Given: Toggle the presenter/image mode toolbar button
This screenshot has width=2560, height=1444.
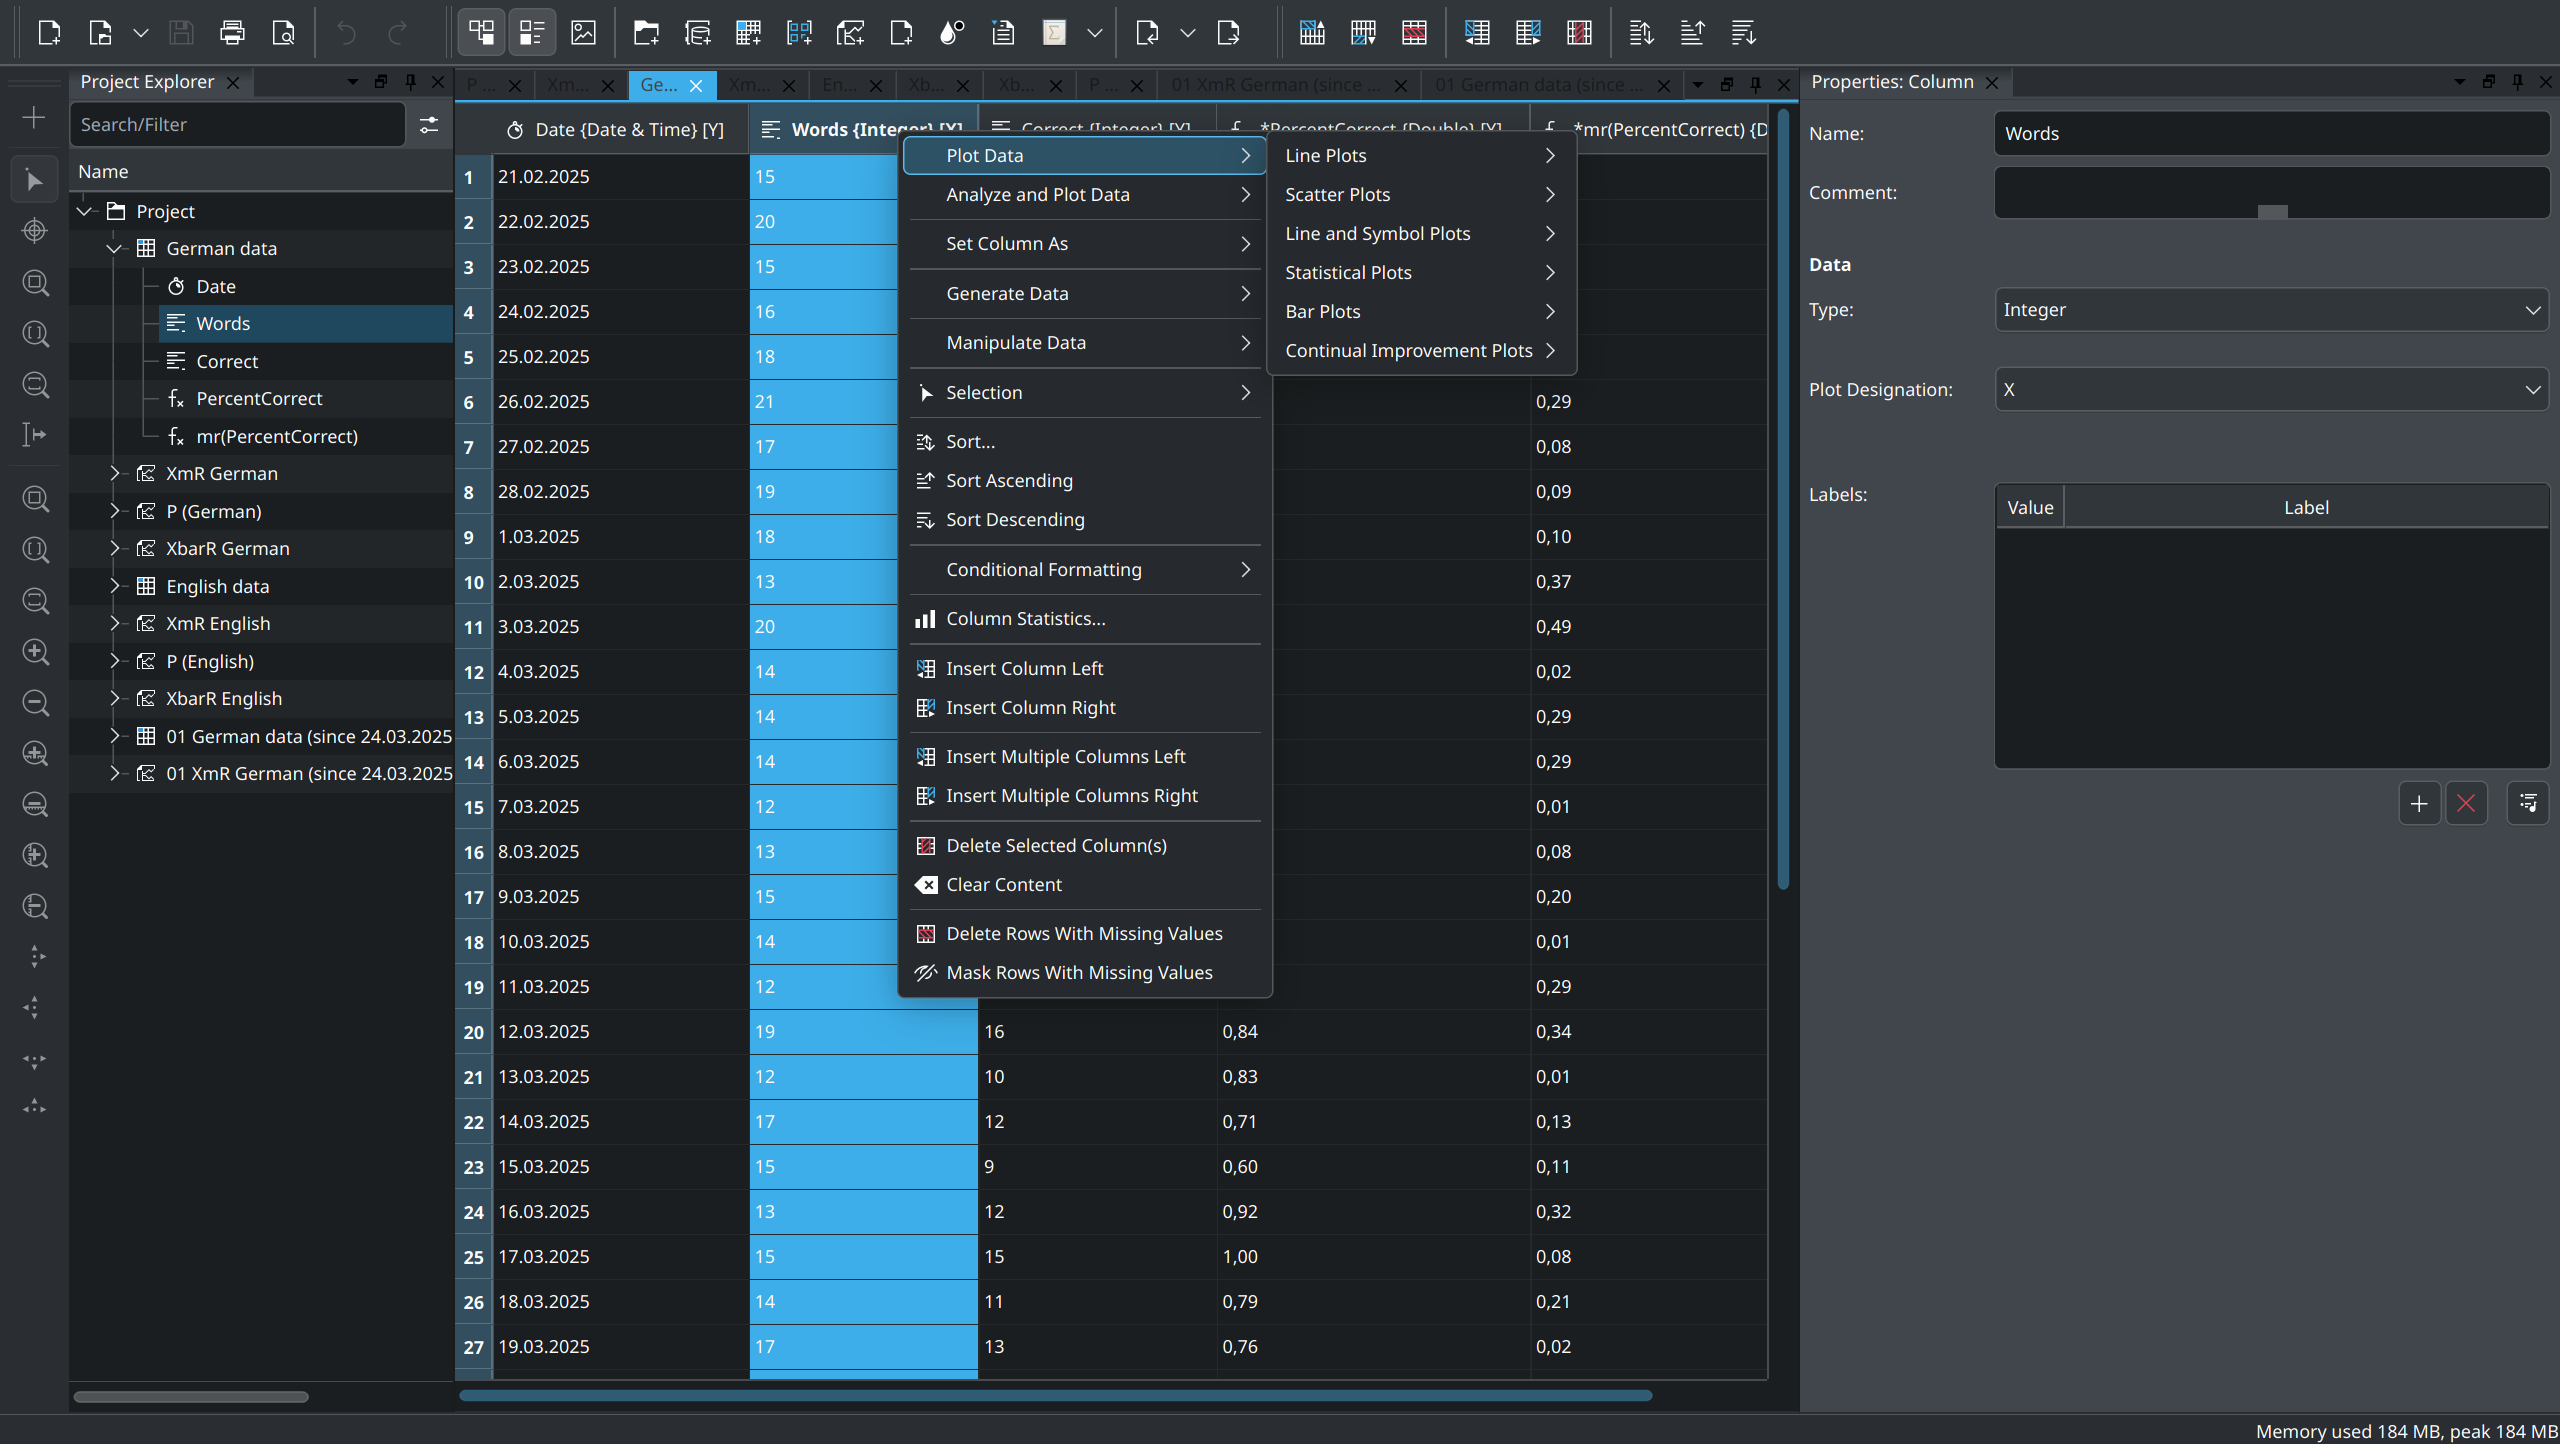Looking at the screenshot, I should pyautogui.click(x=583, y=32).
